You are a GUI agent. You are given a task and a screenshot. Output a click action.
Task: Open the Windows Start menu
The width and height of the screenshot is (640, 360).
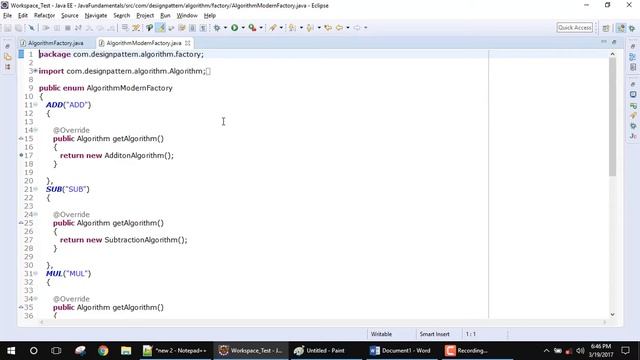click(x=11, y=351)
